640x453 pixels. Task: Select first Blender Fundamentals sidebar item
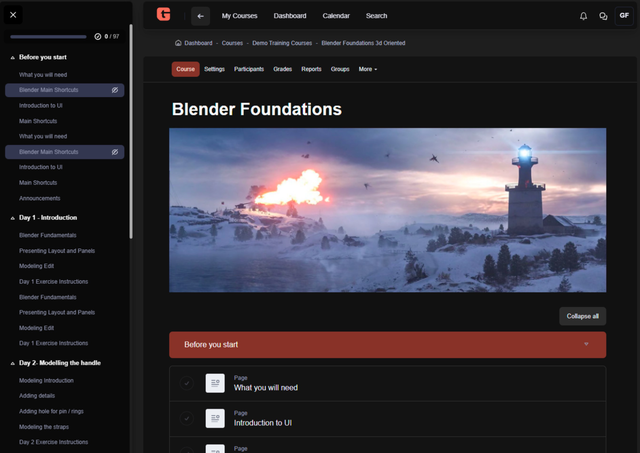pyautogui.click(x=48, y=235)
